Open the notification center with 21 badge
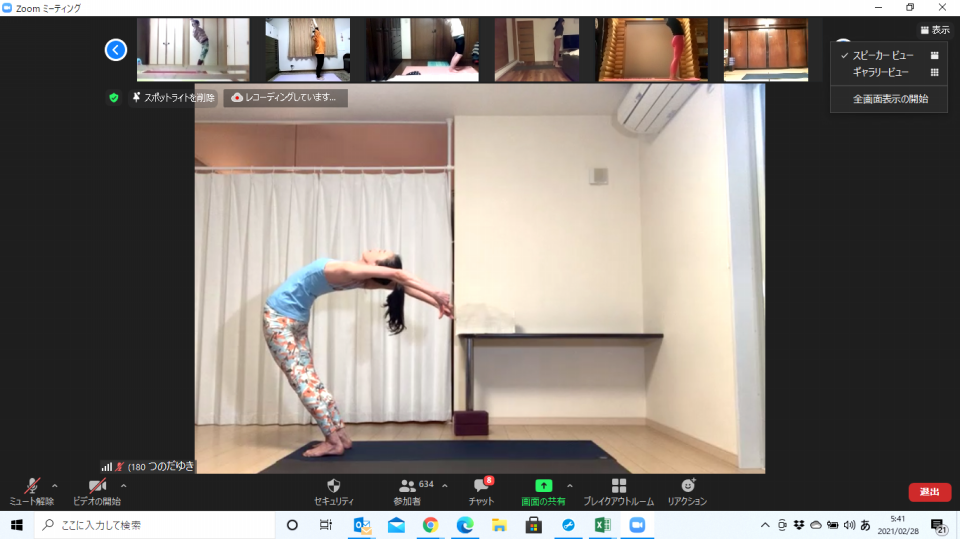The width and height of the screenshot is (960, 539). (x=939, y=526)
